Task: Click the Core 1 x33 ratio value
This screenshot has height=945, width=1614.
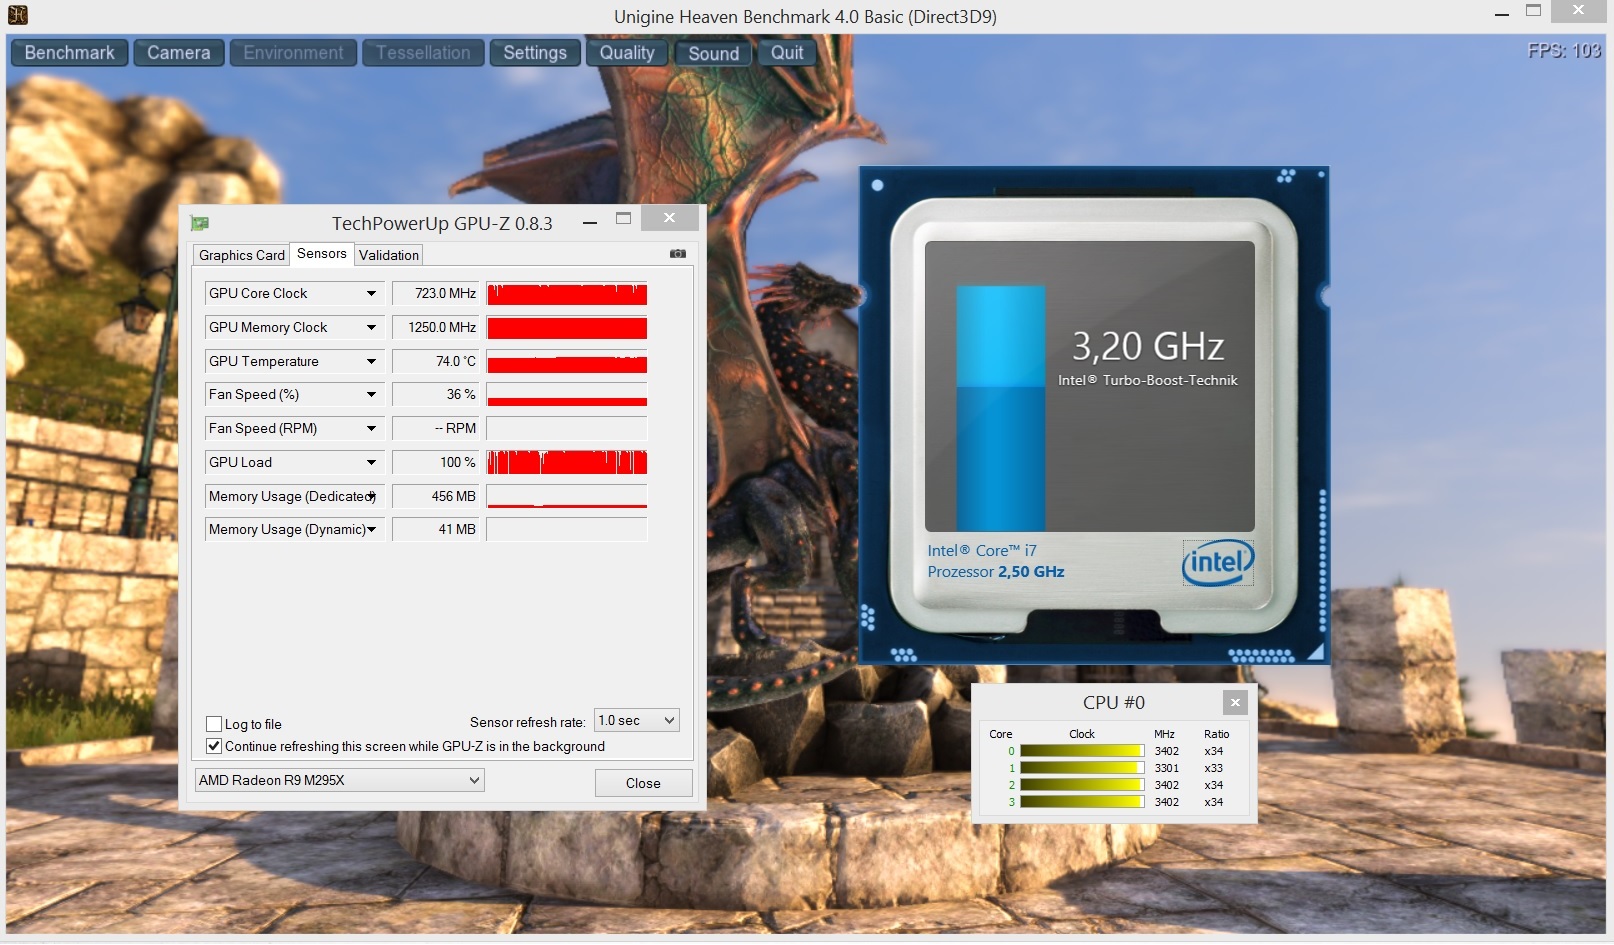Action: [1214, 768]
